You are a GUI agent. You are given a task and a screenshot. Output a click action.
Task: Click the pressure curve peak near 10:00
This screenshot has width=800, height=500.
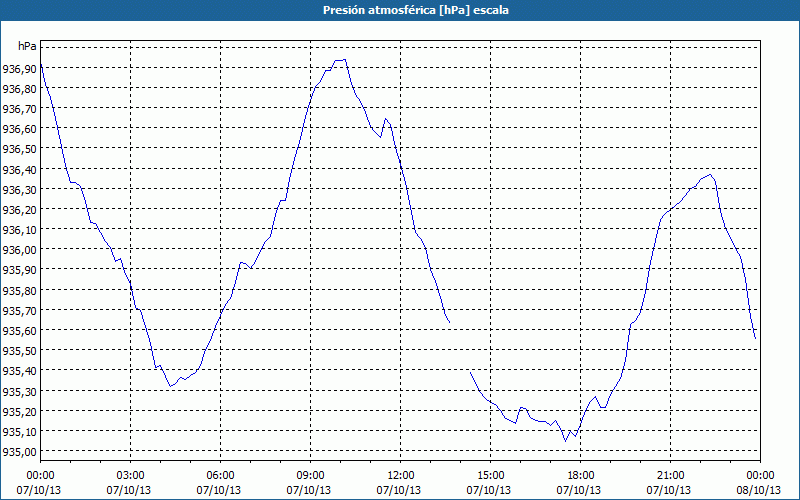coord(340,60)
